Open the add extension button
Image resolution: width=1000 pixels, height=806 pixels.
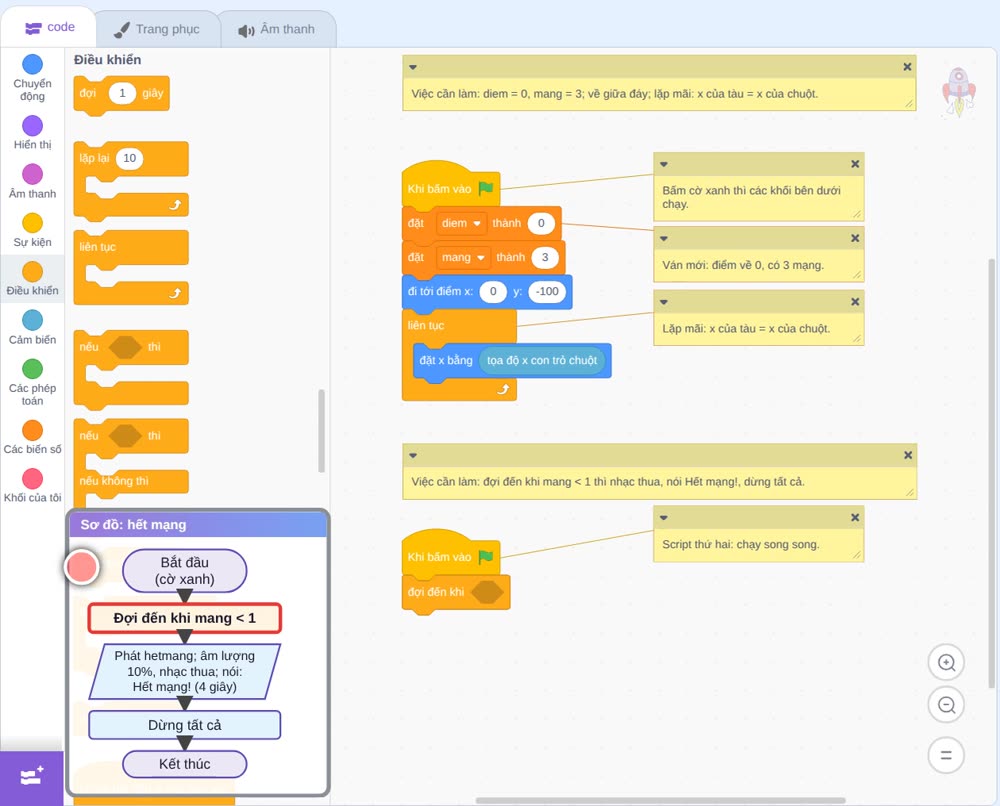click(32, 777)
